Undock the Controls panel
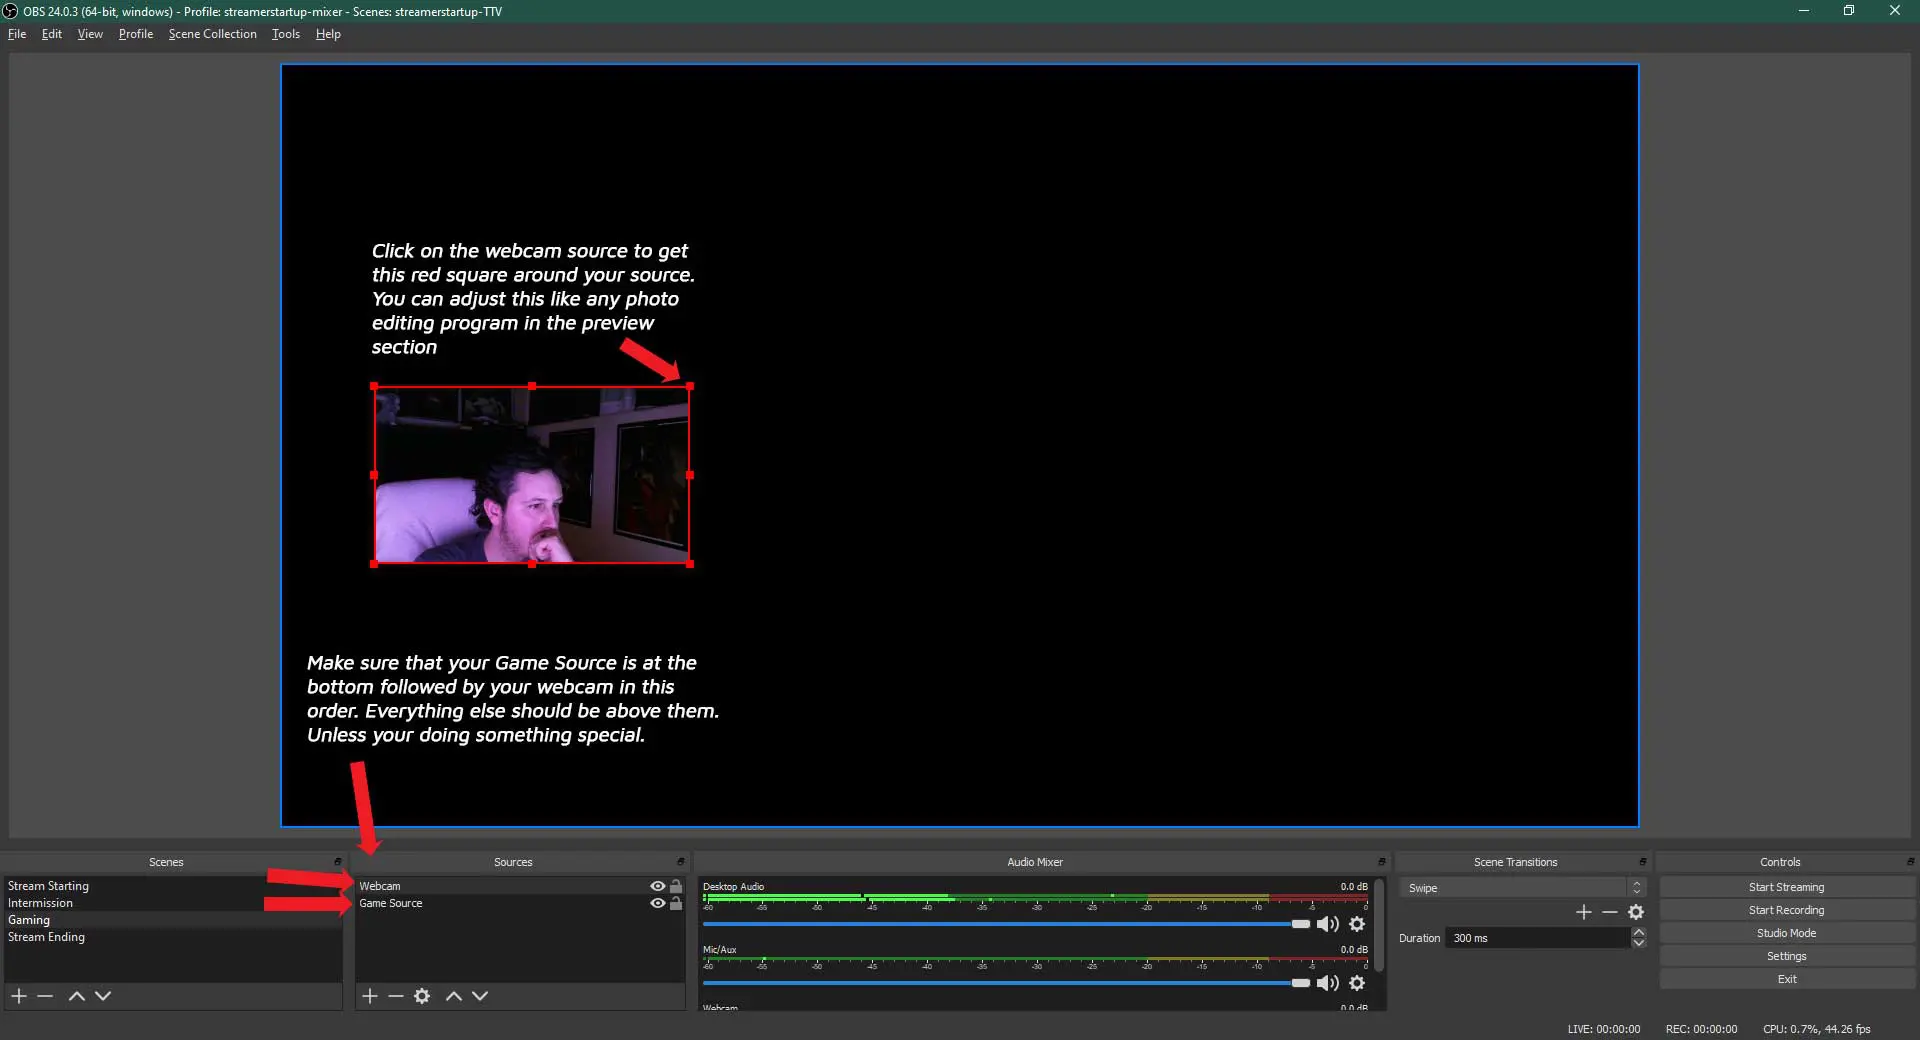This screenshot has height=1040, width=1920. tap(1911, 862)
